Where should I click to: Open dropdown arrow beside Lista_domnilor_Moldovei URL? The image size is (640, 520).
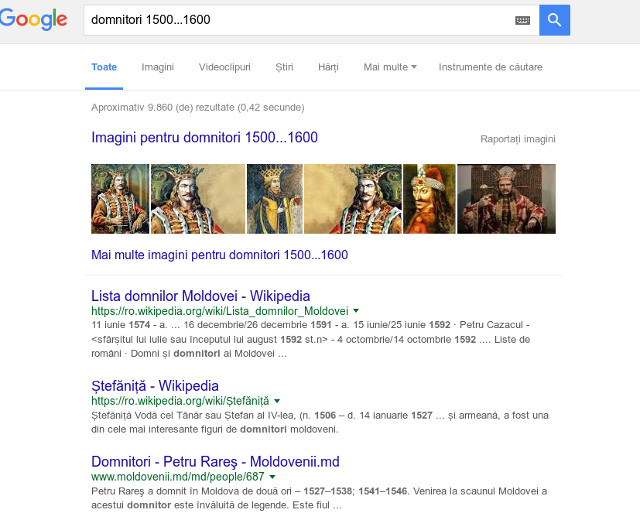pyautogui.click(x=356, y=312)
